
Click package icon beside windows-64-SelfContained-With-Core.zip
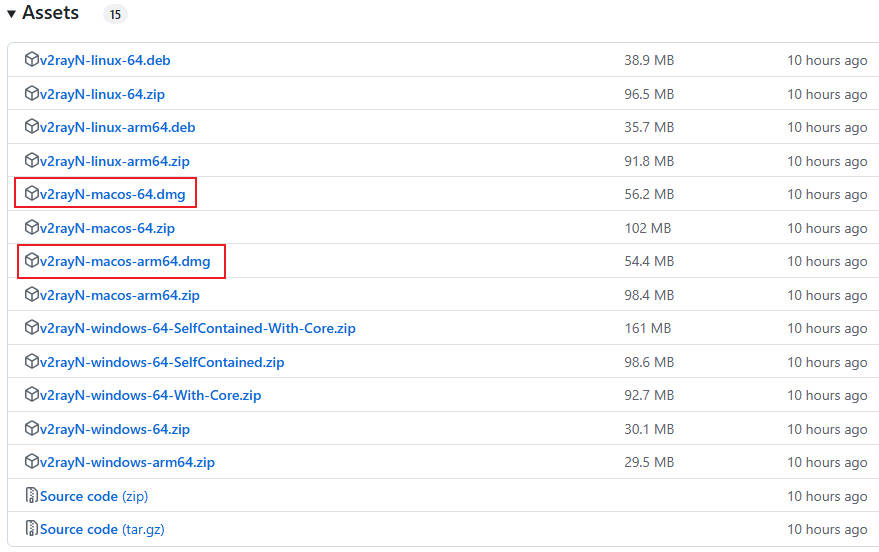32,327
